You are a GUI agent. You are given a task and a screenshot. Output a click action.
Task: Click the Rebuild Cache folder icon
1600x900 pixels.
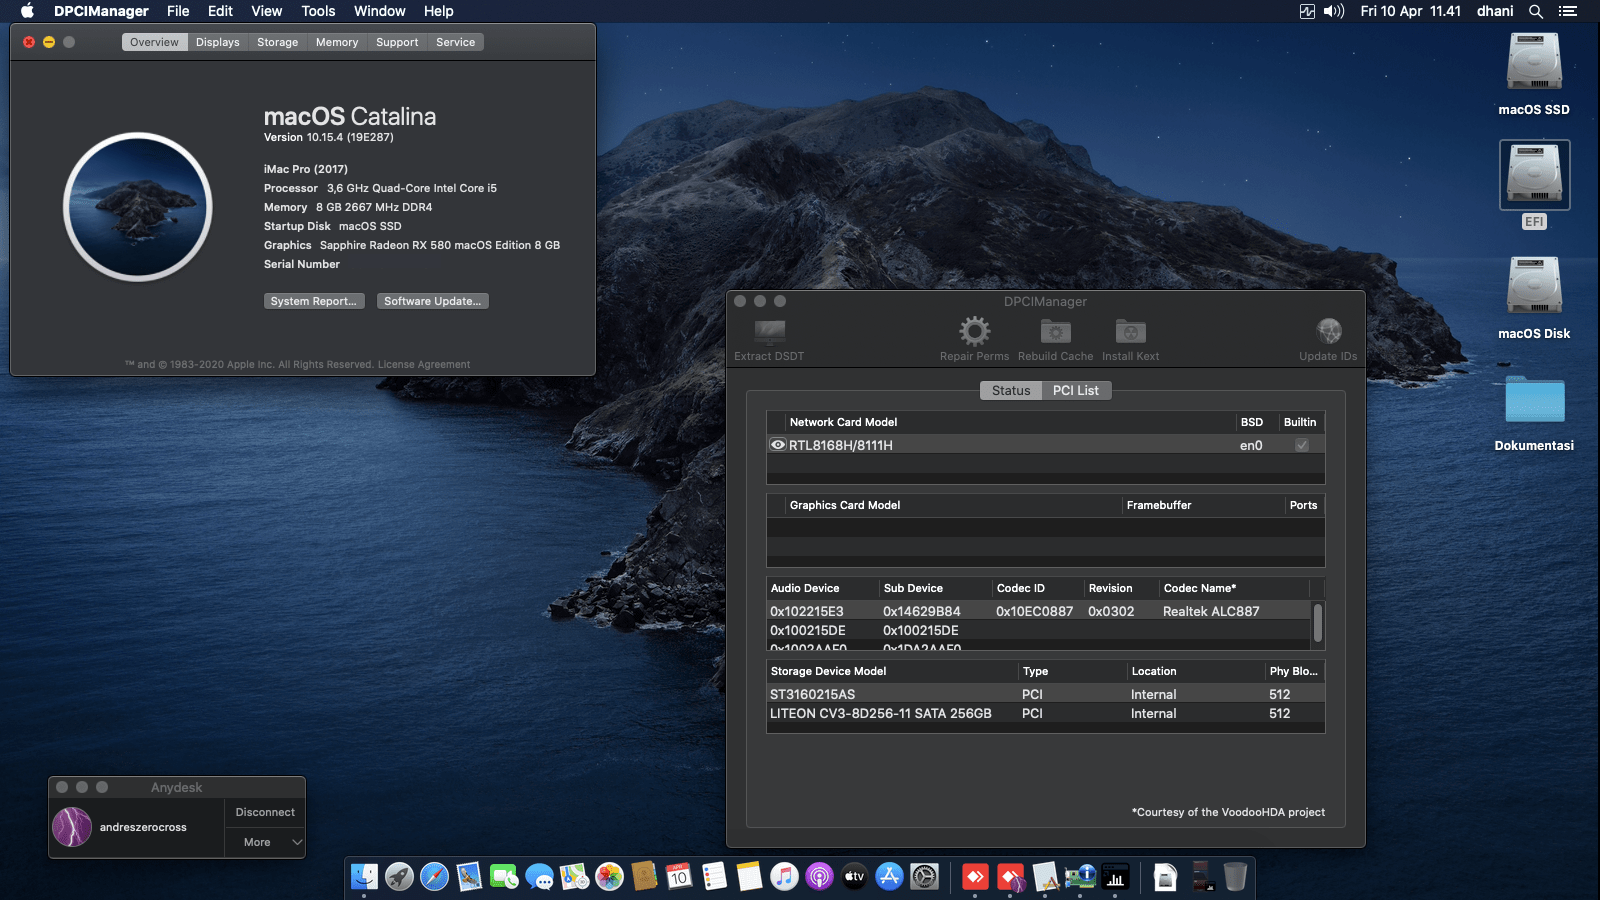[x=1055, y=331]
